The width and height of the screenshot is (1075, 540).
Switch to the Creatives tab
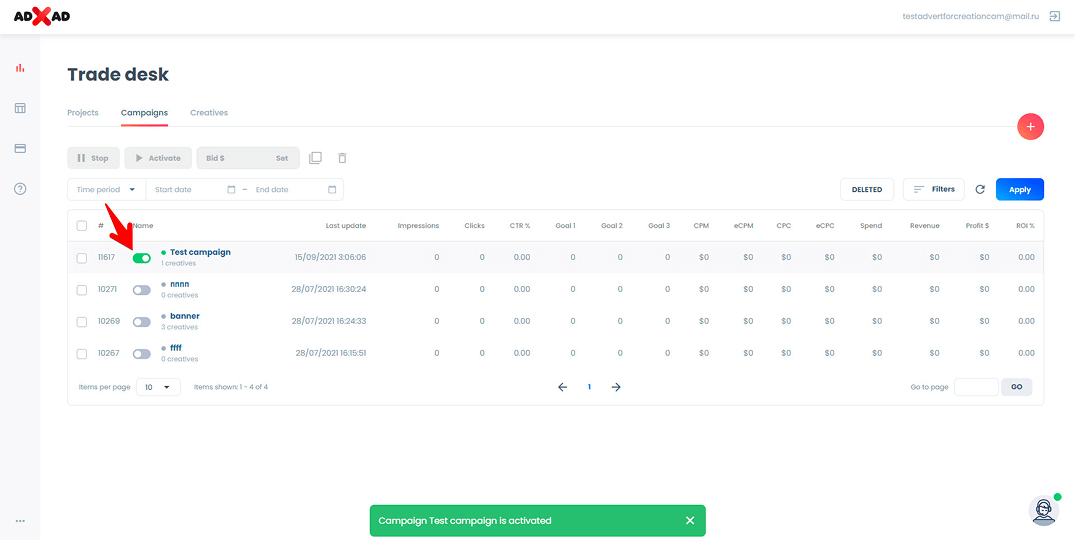(x=209, y=113)
